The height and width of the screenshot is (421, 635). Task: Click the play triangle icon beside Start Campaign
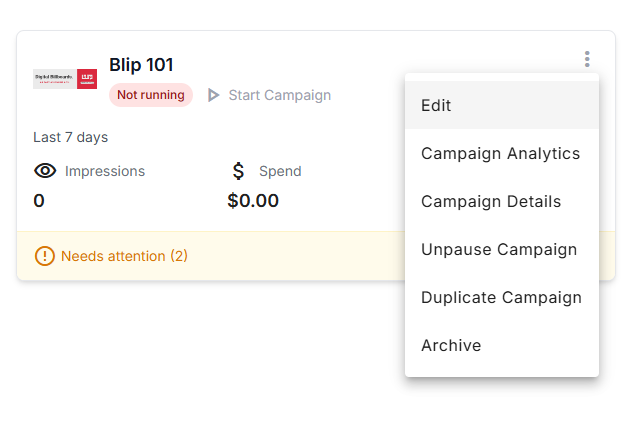click(213, 95)
